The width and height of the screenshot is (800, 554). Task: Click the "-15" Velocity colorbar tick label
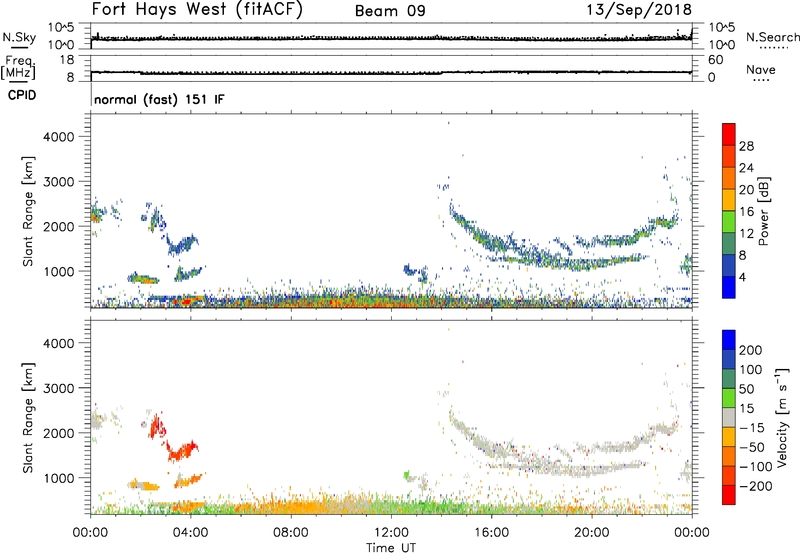[x=752, y=428]
